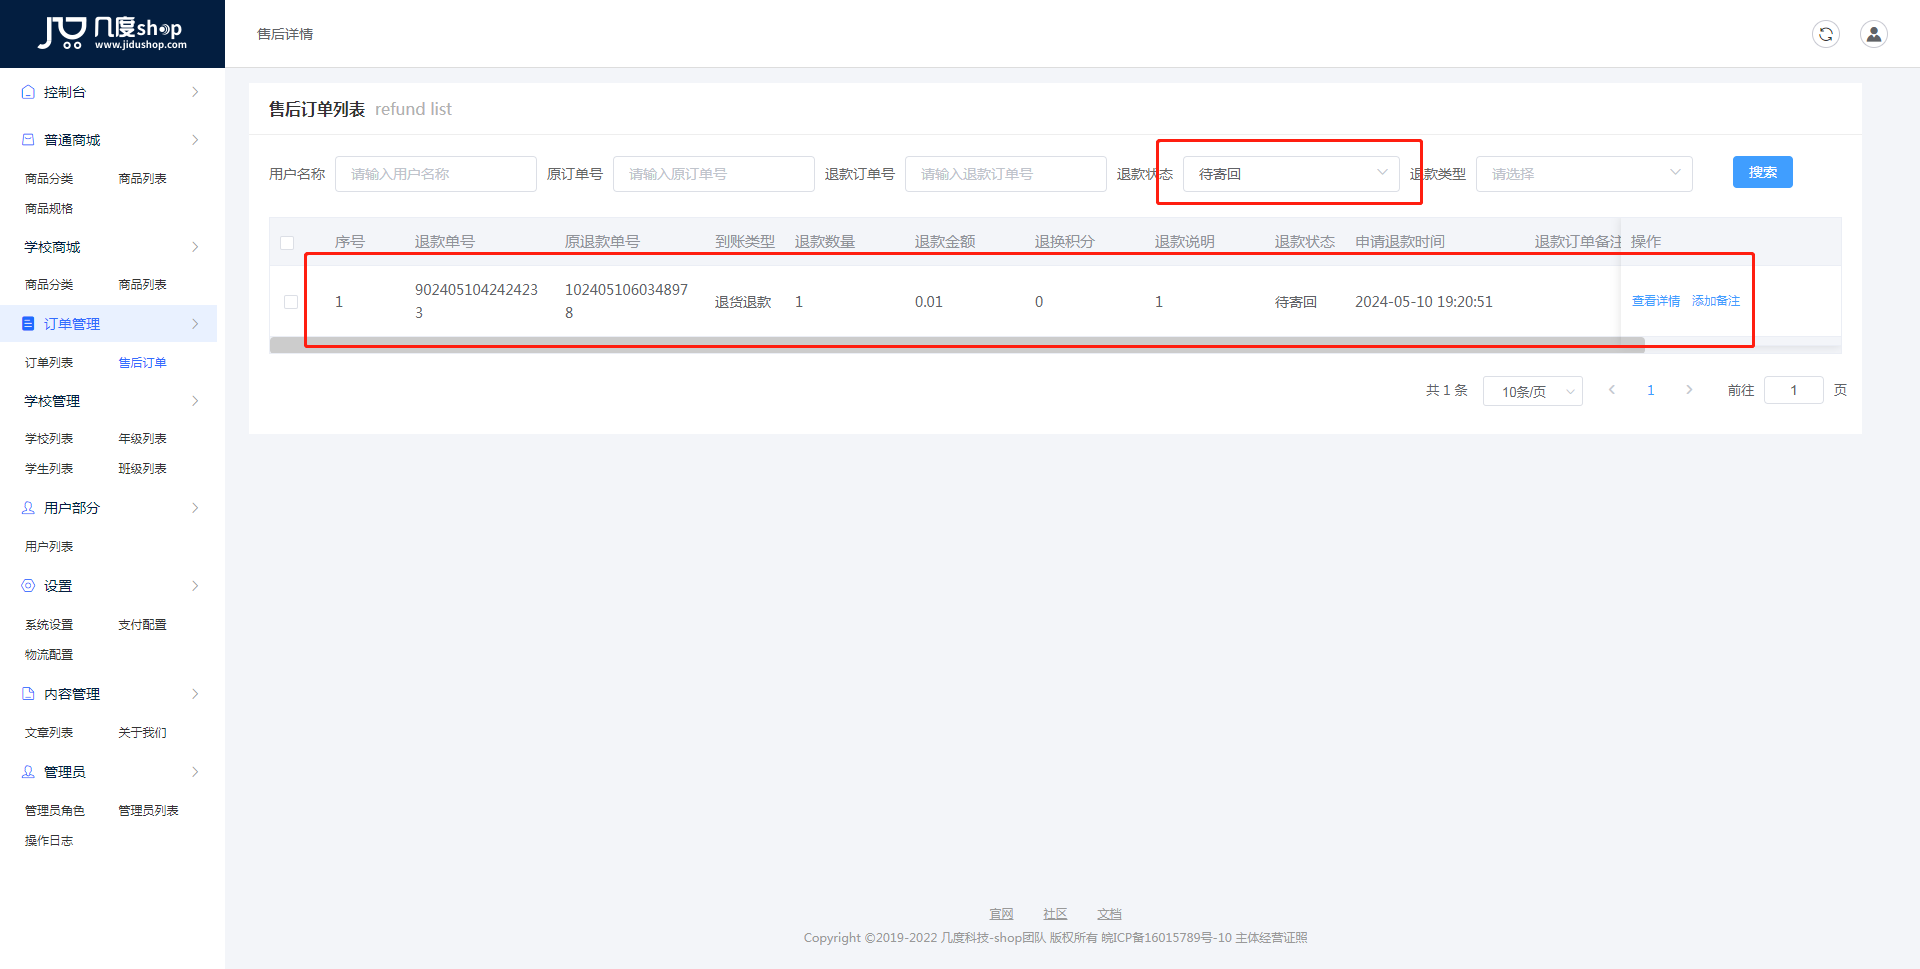Click the 控制台 home icon
Viewport: 1920px width, 969px height.
pos(28,92)
